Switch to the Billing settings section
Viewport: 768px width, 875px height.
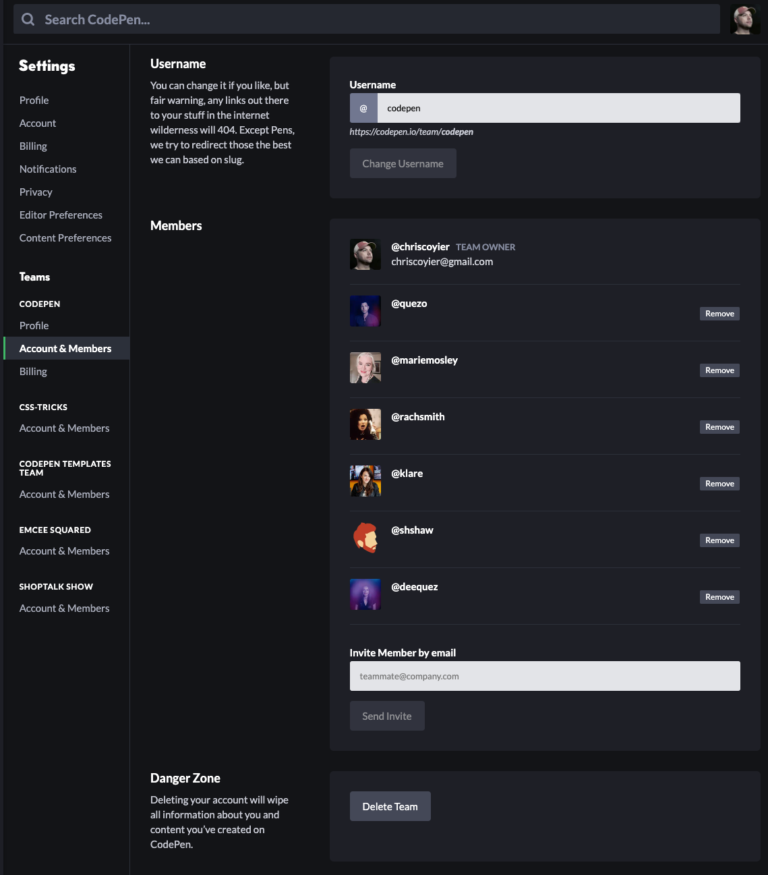pos(31,145)
